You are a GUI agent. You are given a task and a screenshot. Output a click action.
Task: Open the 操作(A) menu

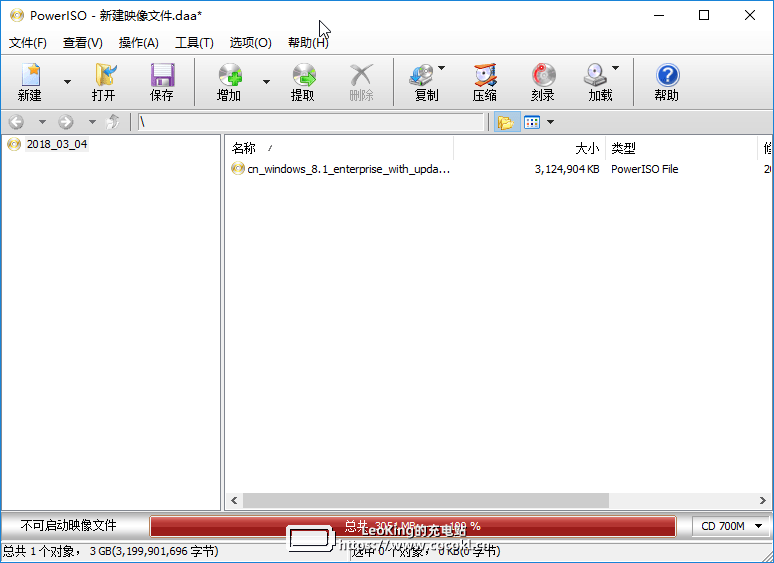[x=139, y=43]
